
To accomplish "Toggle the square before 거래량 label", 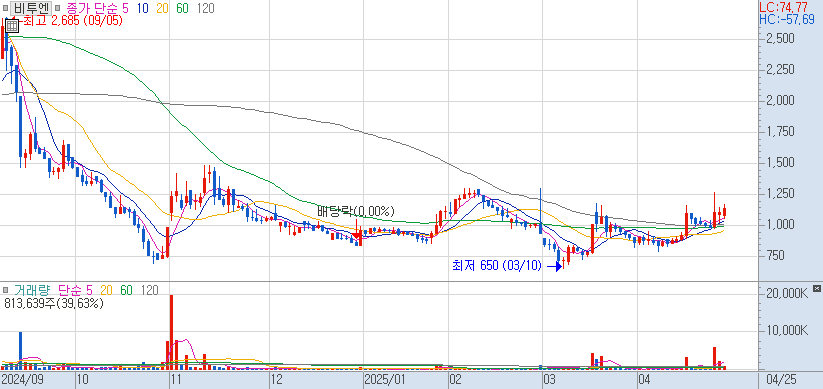I will 5,290.
